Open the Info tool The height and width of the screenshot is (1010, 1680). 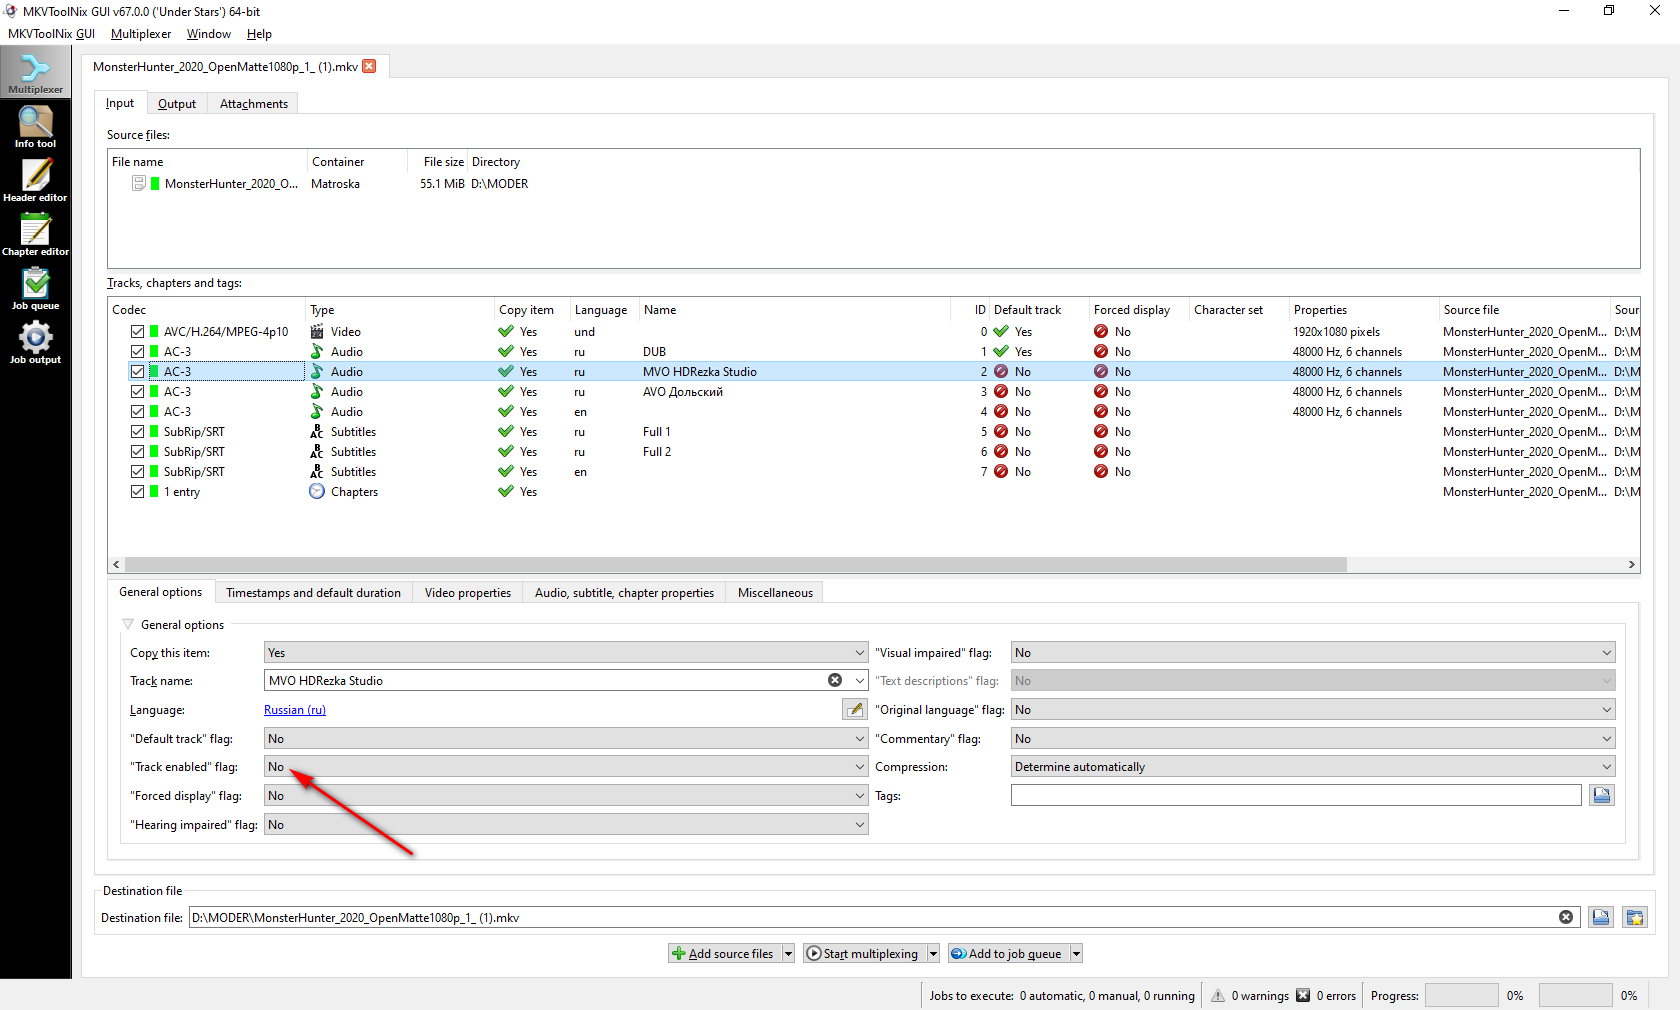coord(35,127)
